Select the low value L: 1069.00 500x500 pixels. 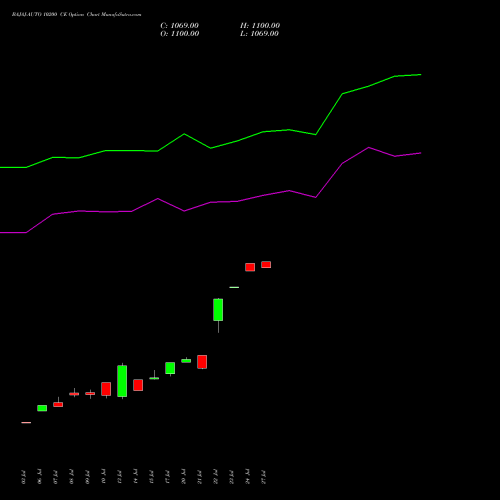point(259,34)
